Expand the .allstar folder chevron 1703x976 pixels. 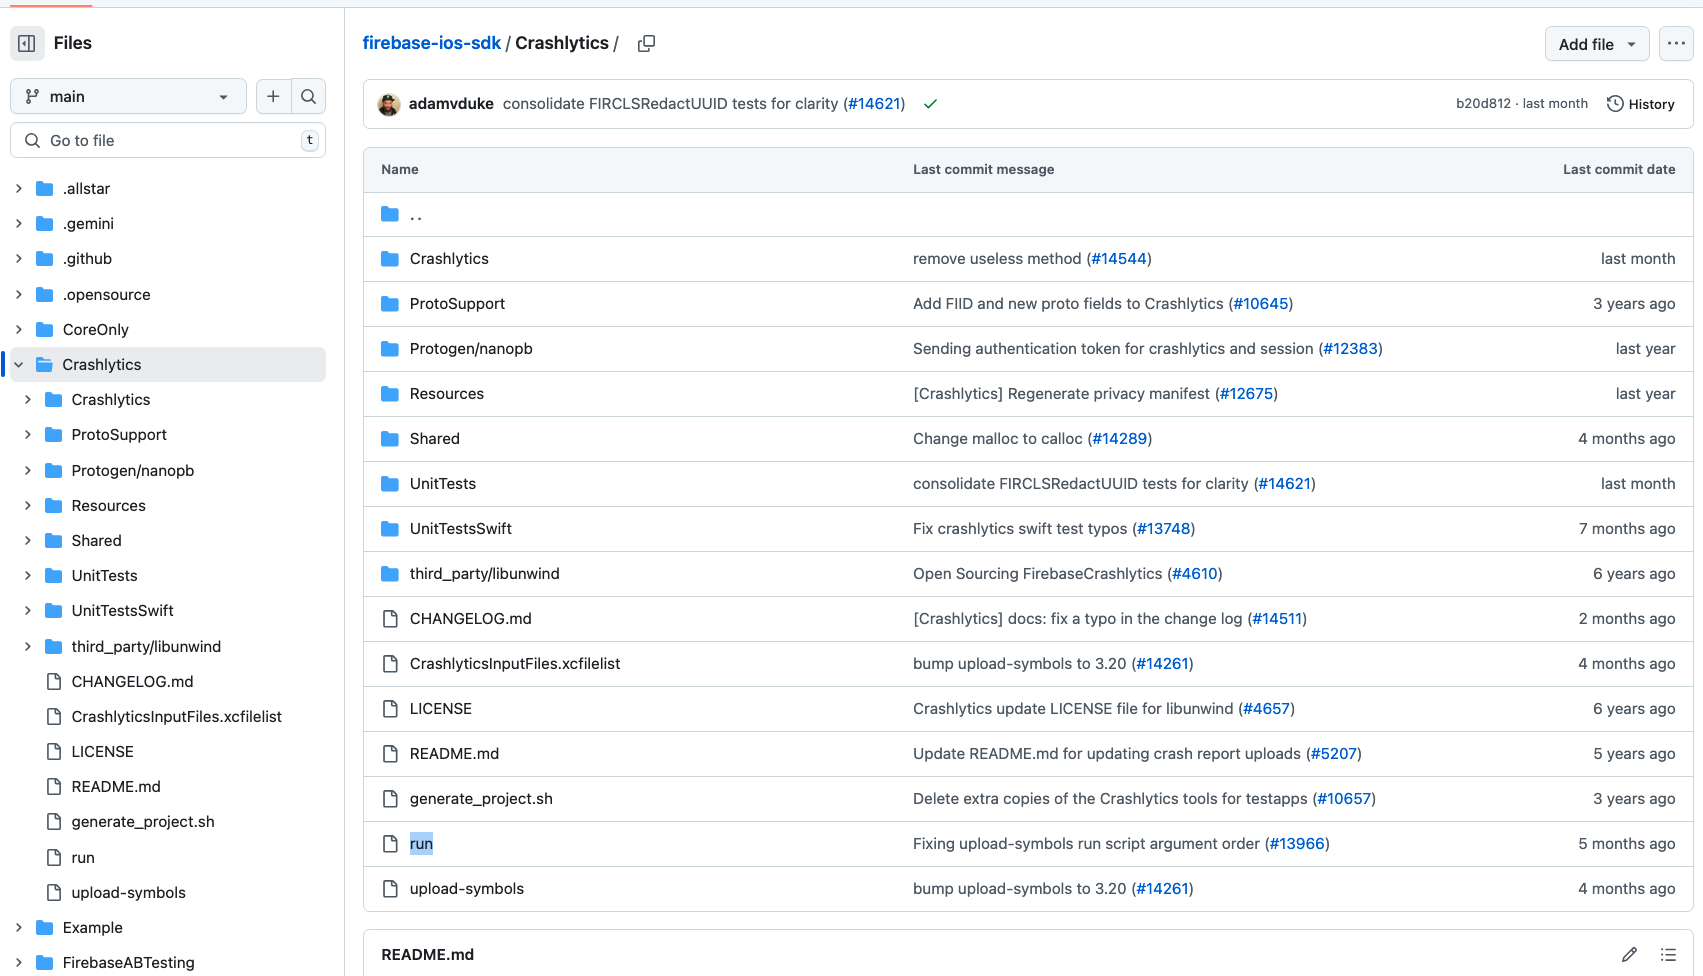(18, 188)
